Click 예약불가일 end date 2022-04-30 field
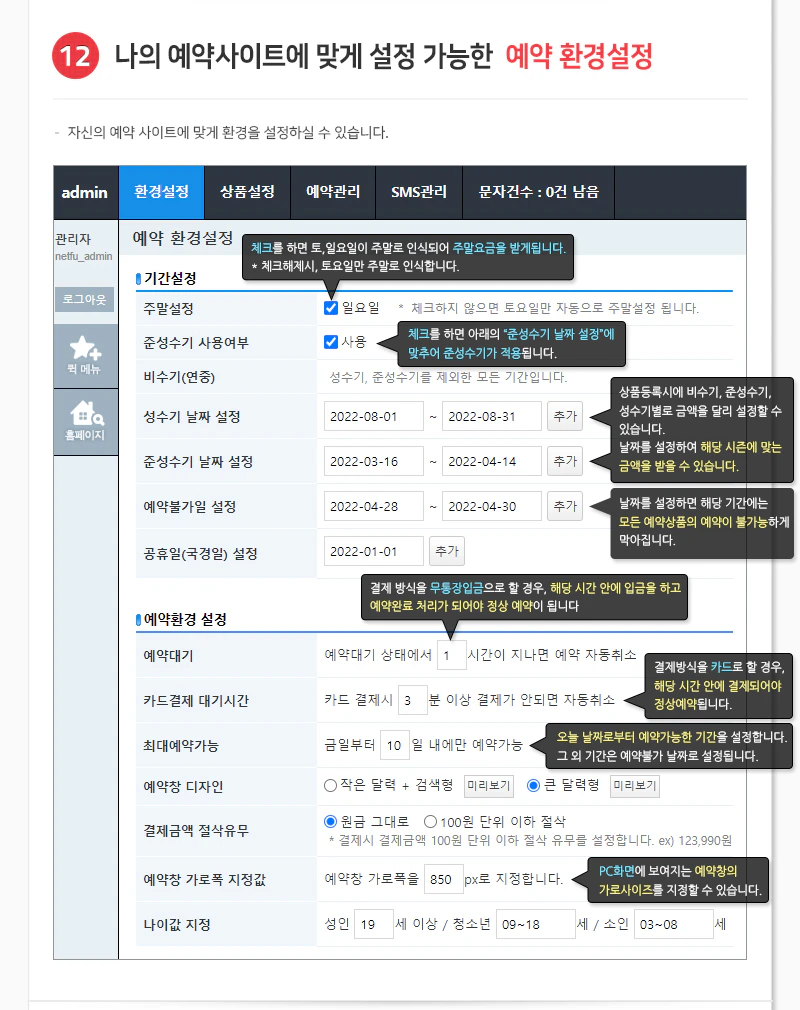 pyautogui.click(x=491, y=506)
